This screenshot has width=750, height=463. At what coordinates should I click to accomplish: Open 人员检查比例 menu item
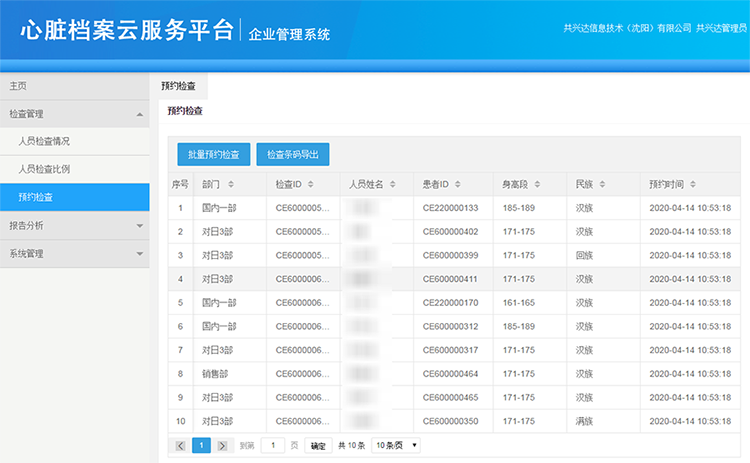(x=75, y=169)
